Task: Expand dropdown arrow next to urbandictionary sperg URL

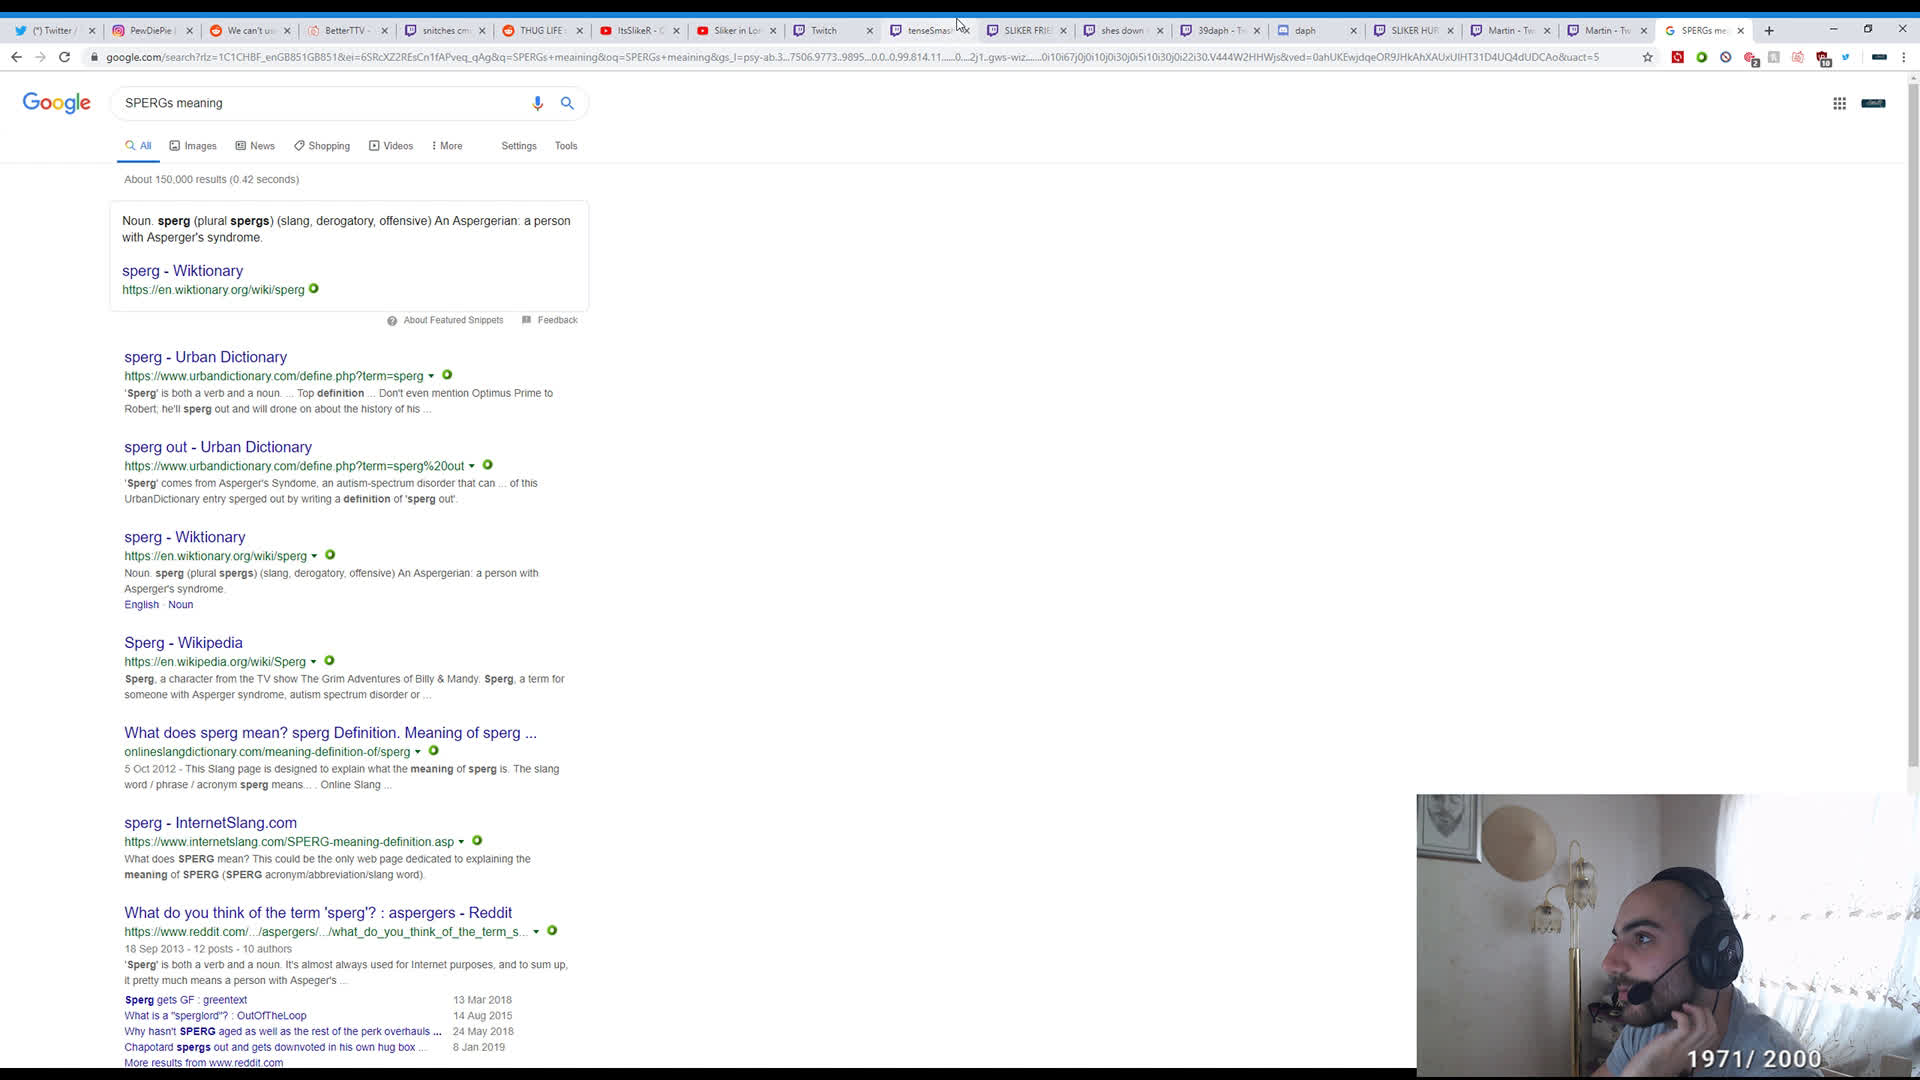Action: point(431,376)
